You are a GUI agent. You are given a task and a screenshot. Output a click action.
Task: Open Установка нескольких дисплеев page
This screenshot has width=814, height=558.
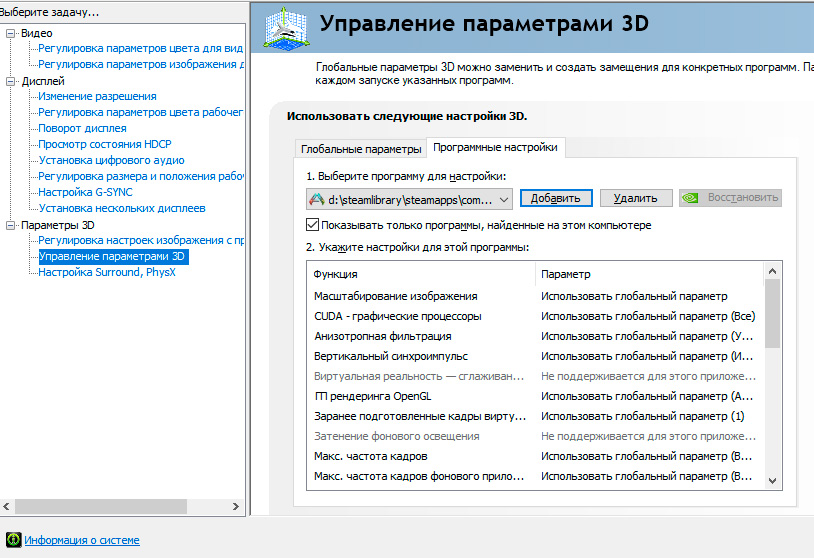(122, 208)
